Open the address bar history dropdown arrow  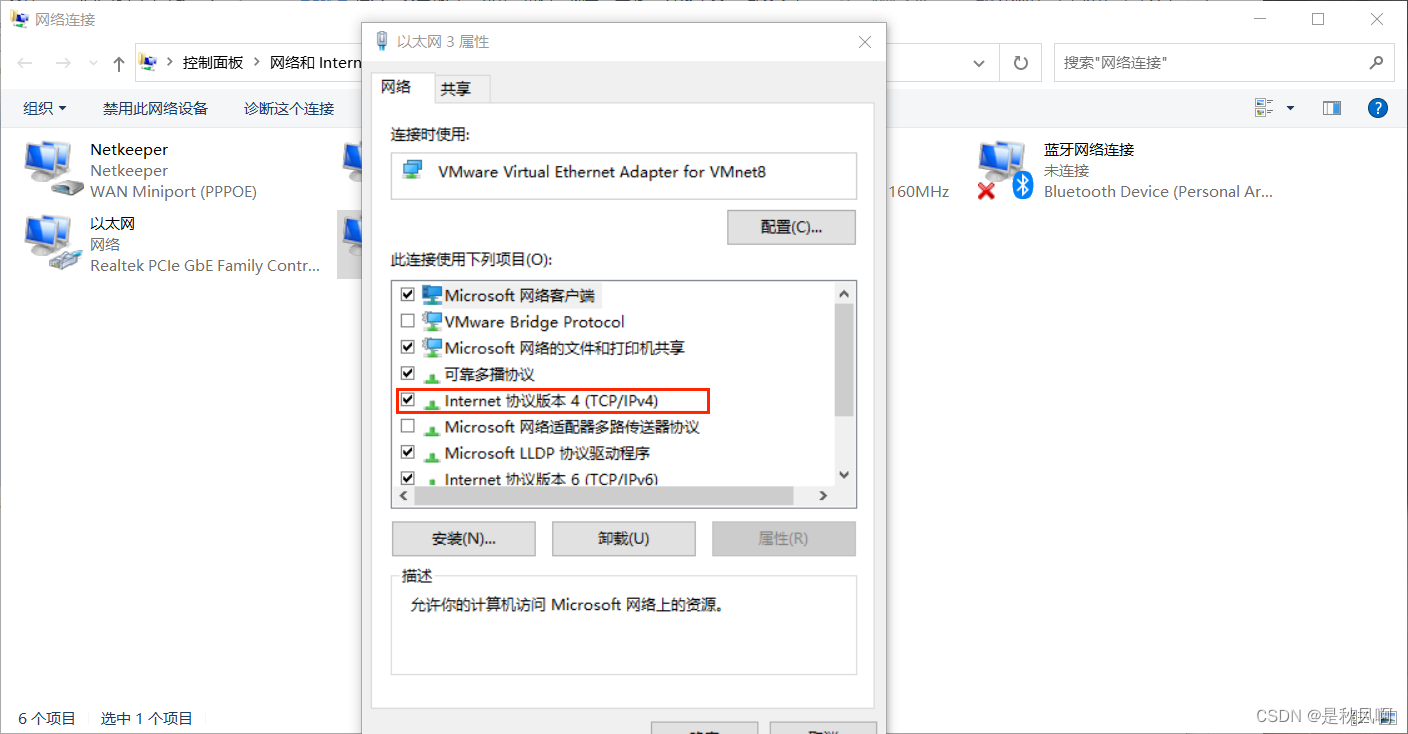(979, 63)
